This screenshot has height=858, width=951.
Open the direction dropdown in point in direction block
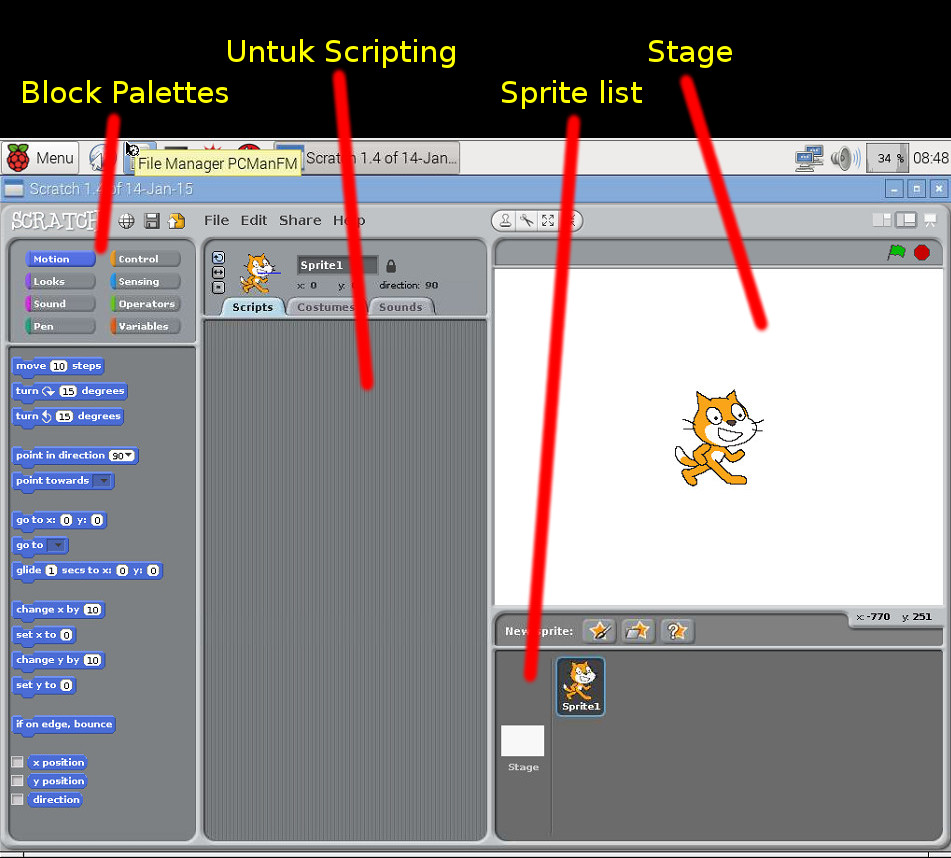pyautogui.click(x=127, y=455)
